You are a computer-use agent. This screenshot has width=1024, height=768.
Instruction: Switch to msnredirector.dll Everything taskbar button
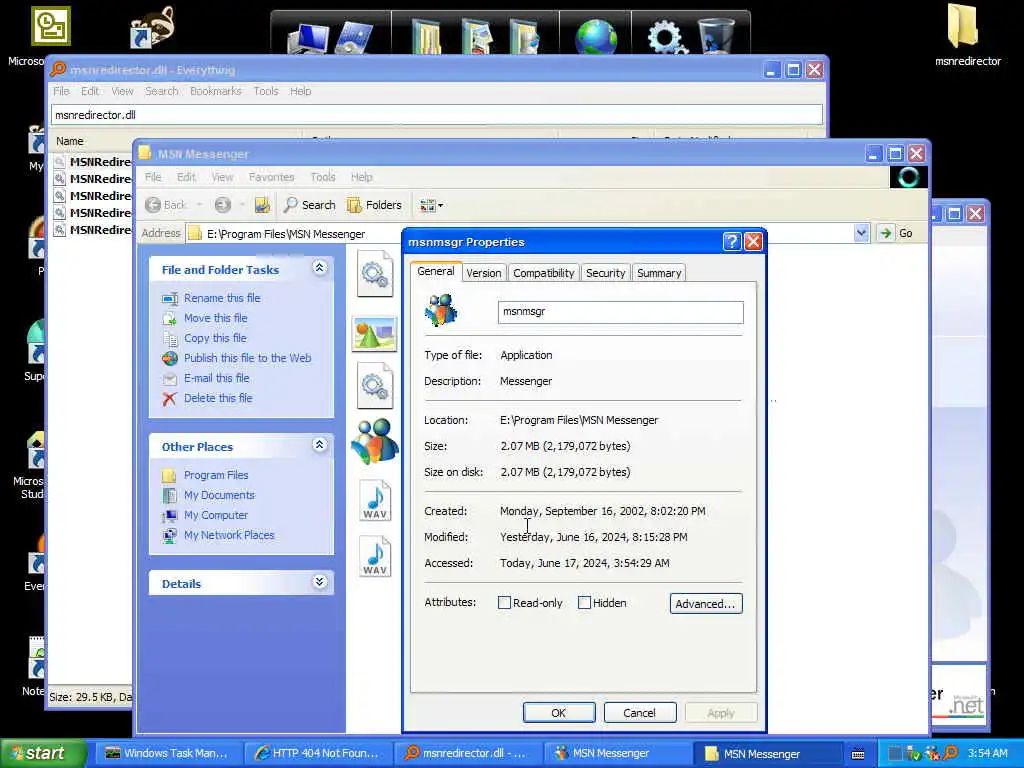click(x=466, y=754)
